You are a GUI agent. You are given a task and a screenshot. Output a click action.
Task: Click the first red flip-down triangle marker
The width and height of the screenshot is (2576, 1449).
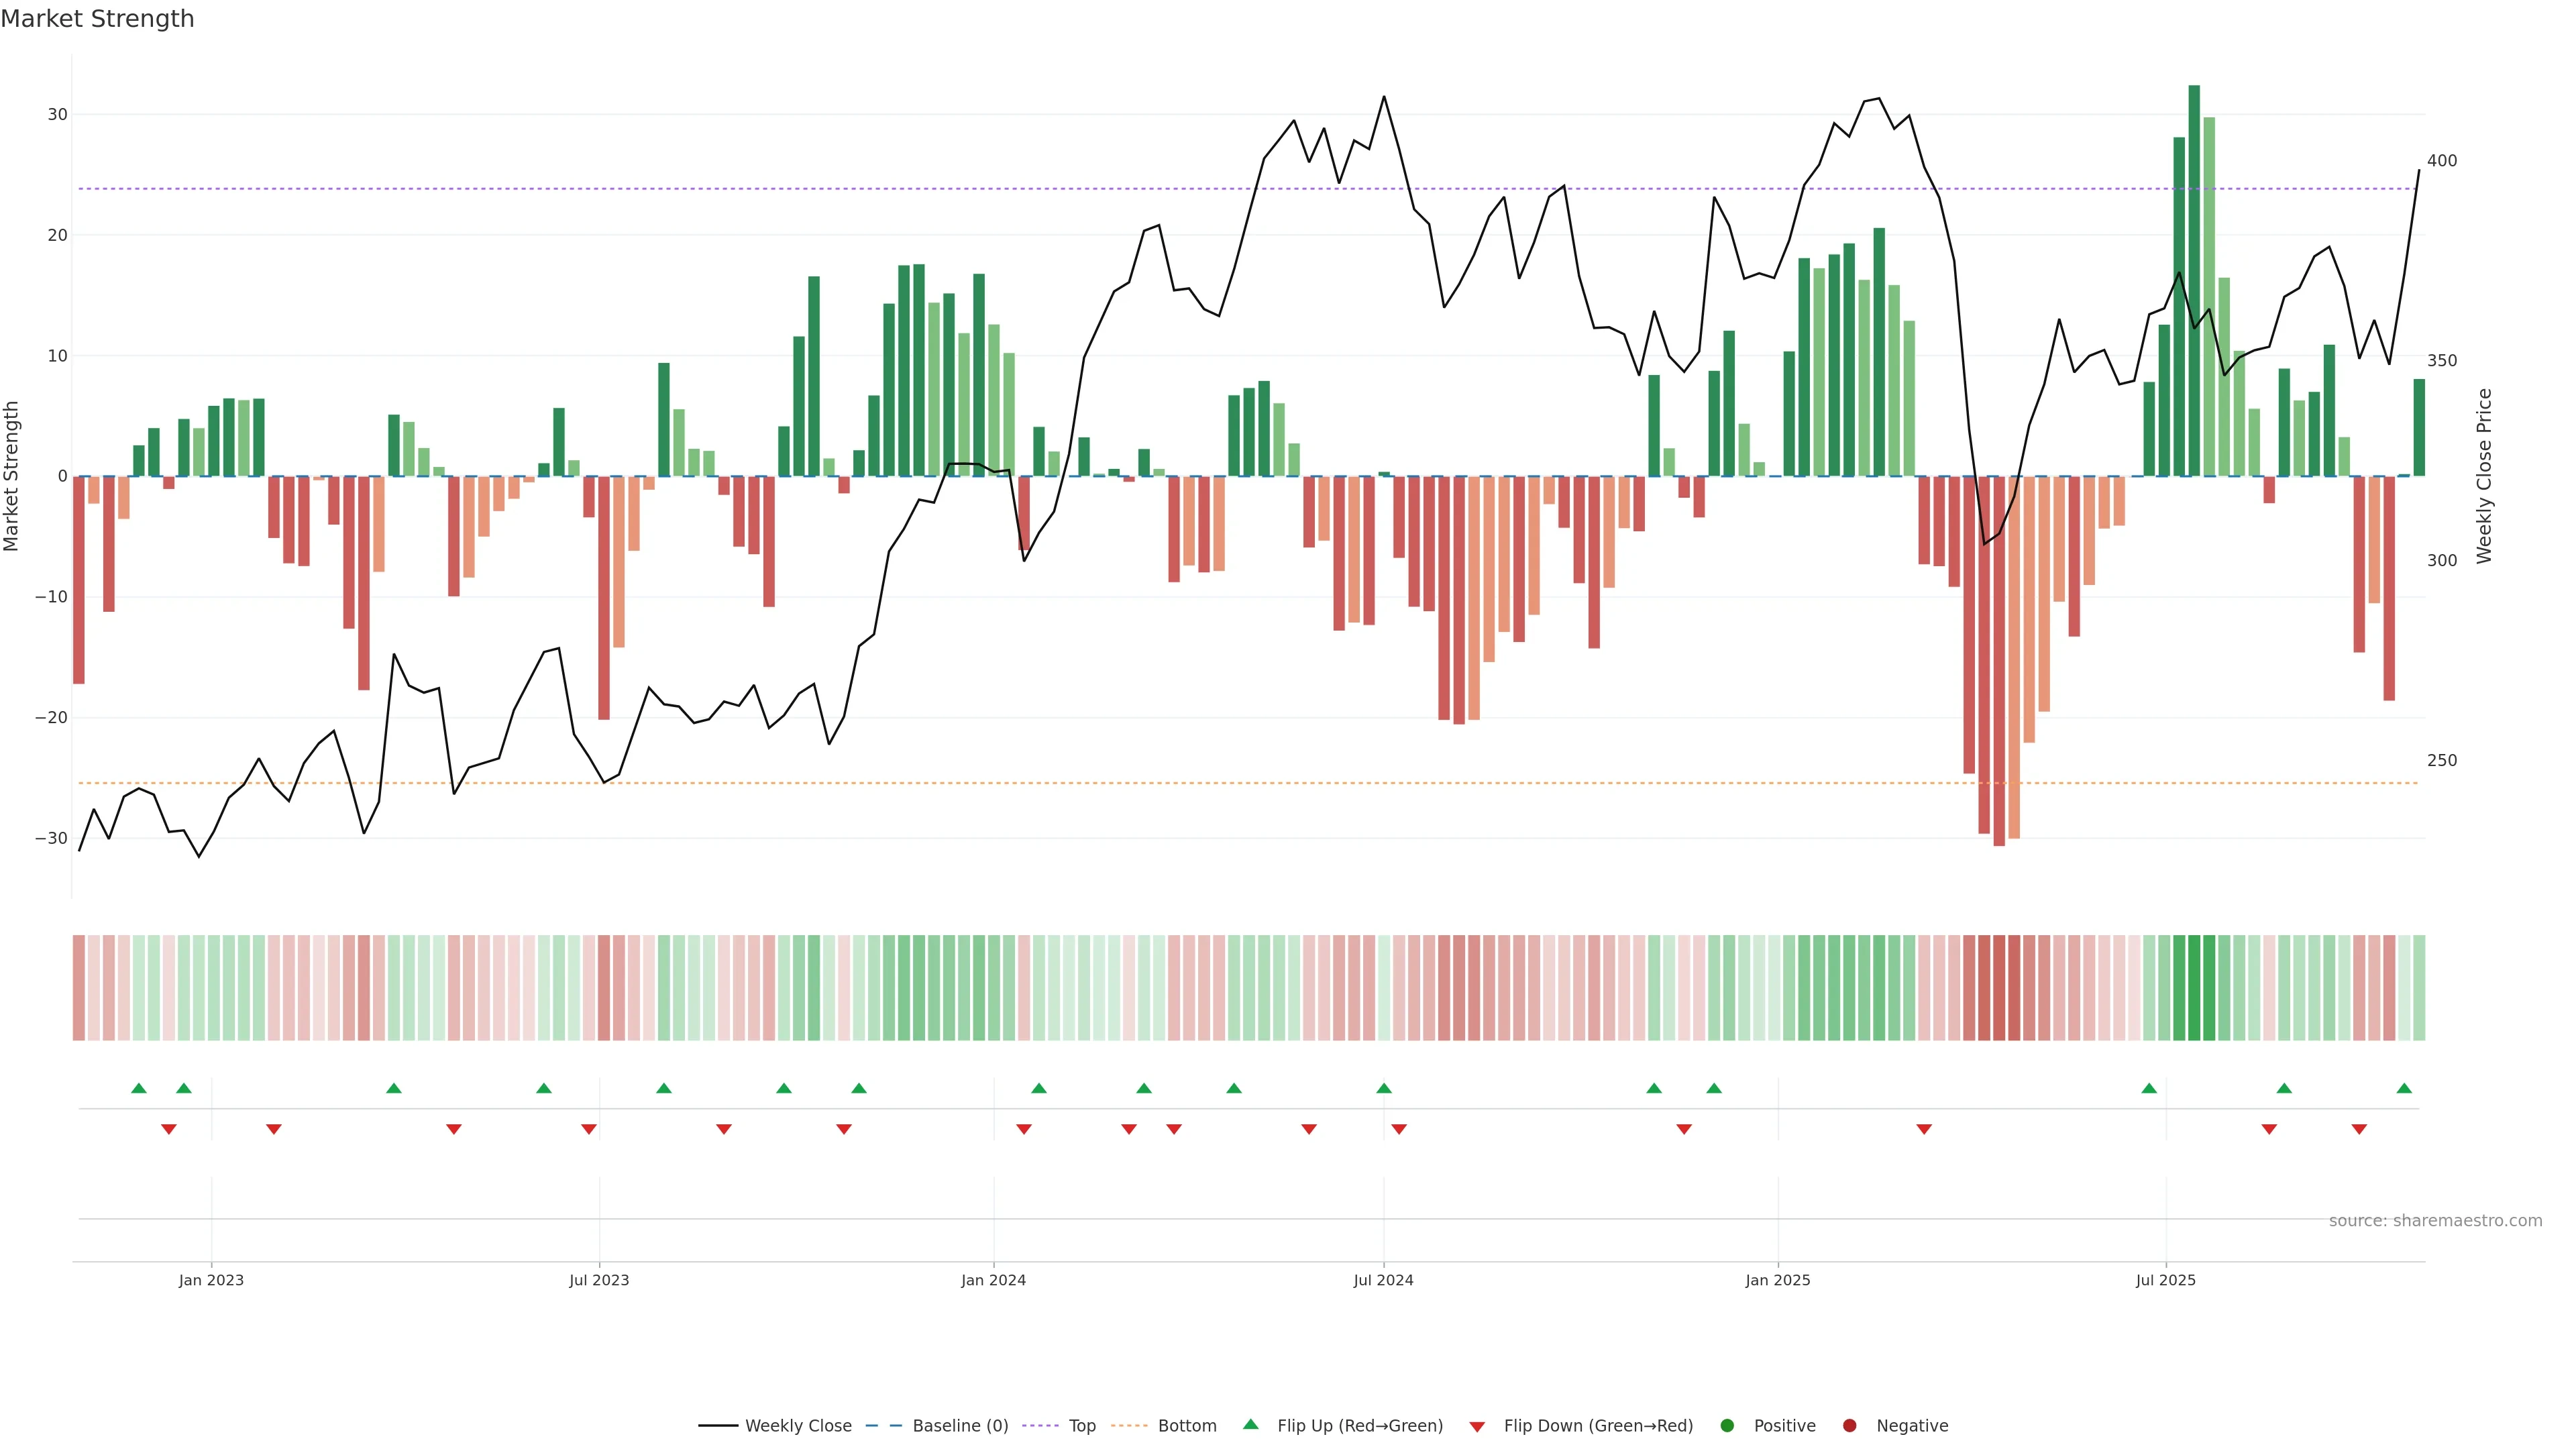tap(169, 1129)
